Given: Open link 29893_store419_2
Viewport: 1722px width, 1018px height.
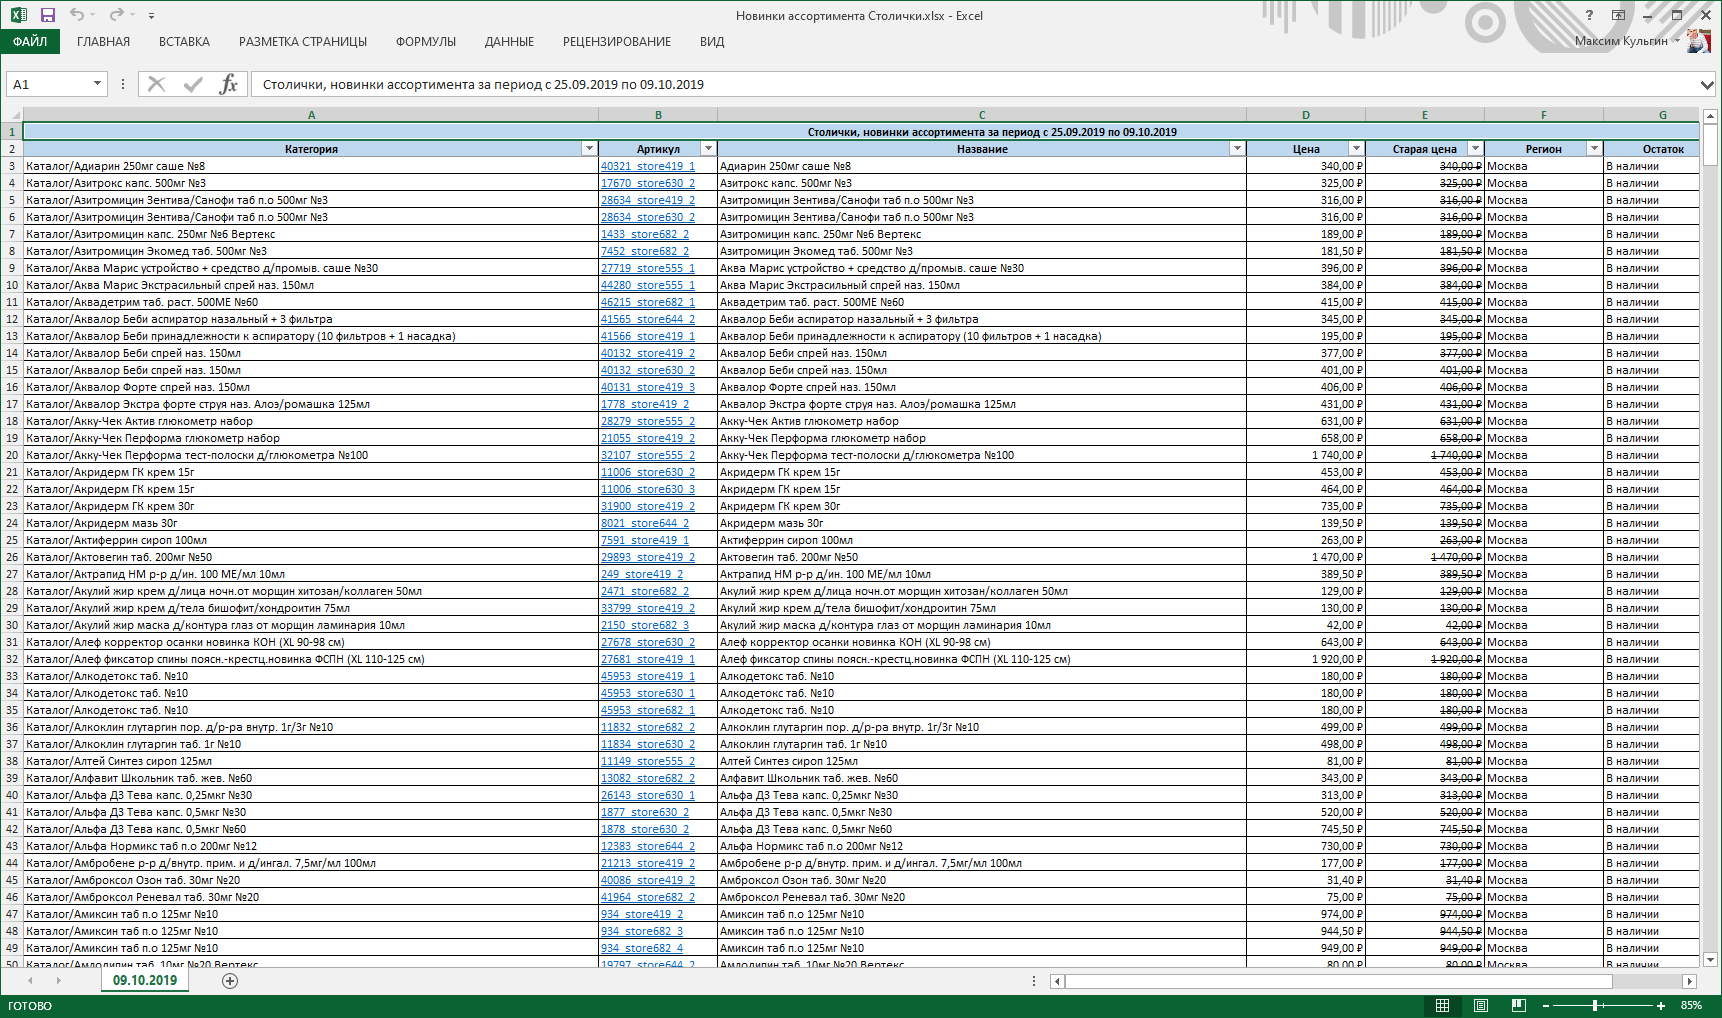Looking at the screenshot, I should pyautogui.click(x=648, y=557).
